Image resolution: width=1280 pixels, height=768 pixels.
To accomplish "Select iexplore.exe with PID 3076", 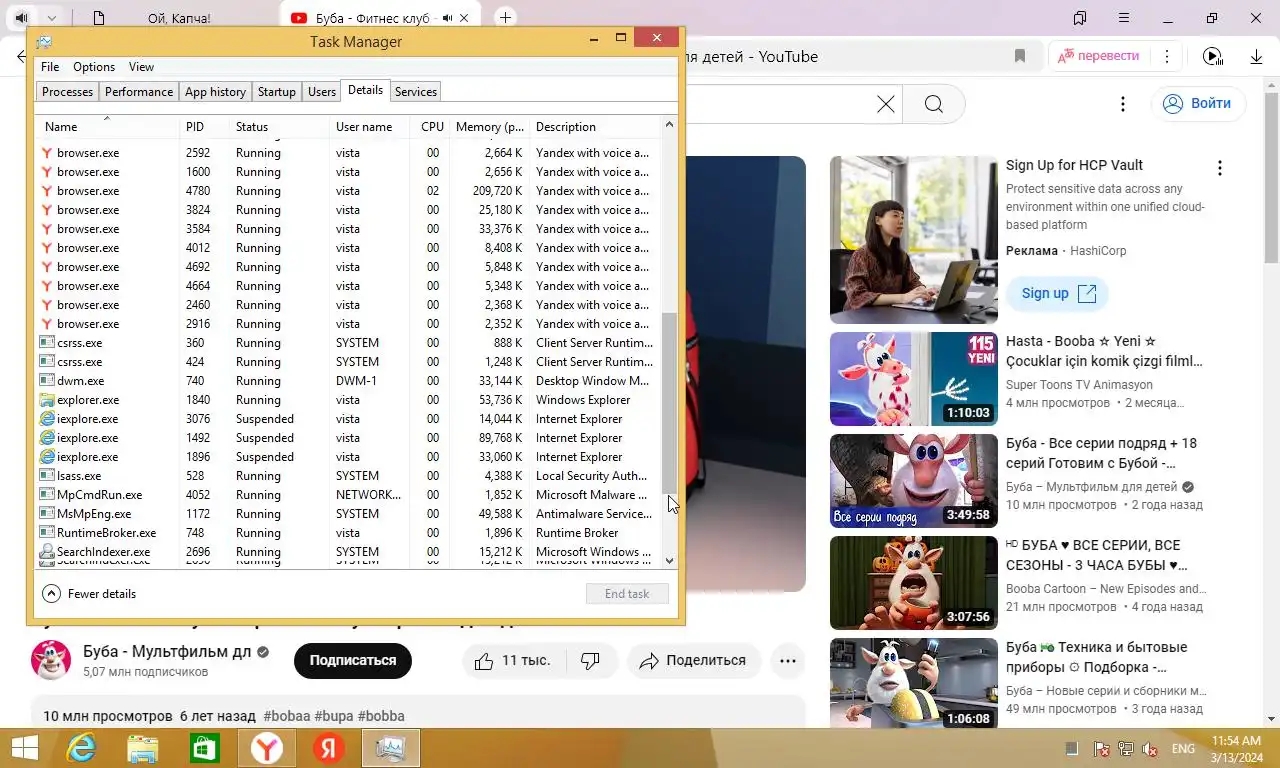I will pyautogui.click(x=348, y=419).
